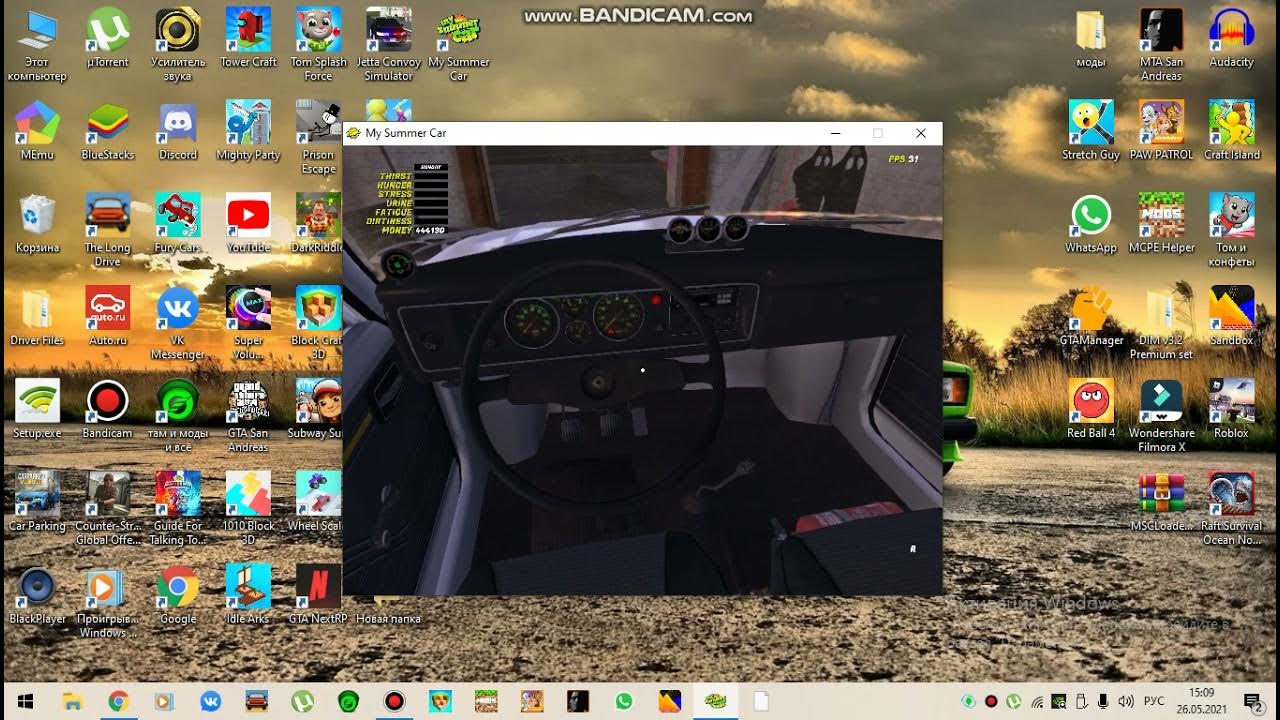Launch the Tower Craft game icon
1280x720 pixels.
click(248, 38)
